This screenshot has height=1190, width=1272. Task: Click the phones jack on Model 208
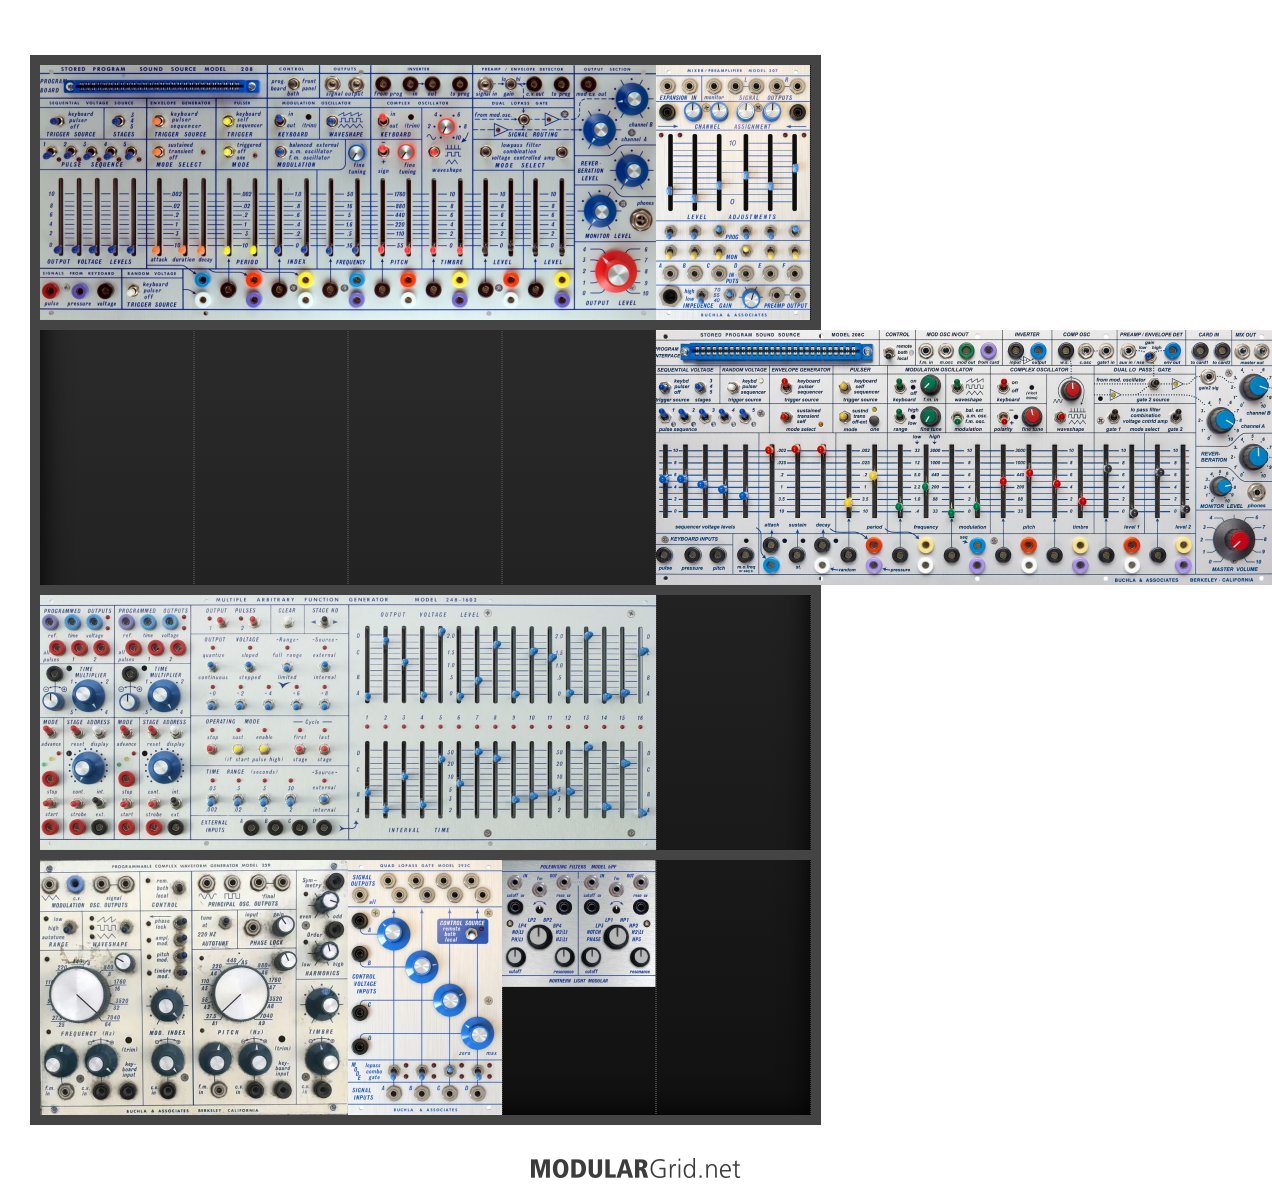click(641, 218)
